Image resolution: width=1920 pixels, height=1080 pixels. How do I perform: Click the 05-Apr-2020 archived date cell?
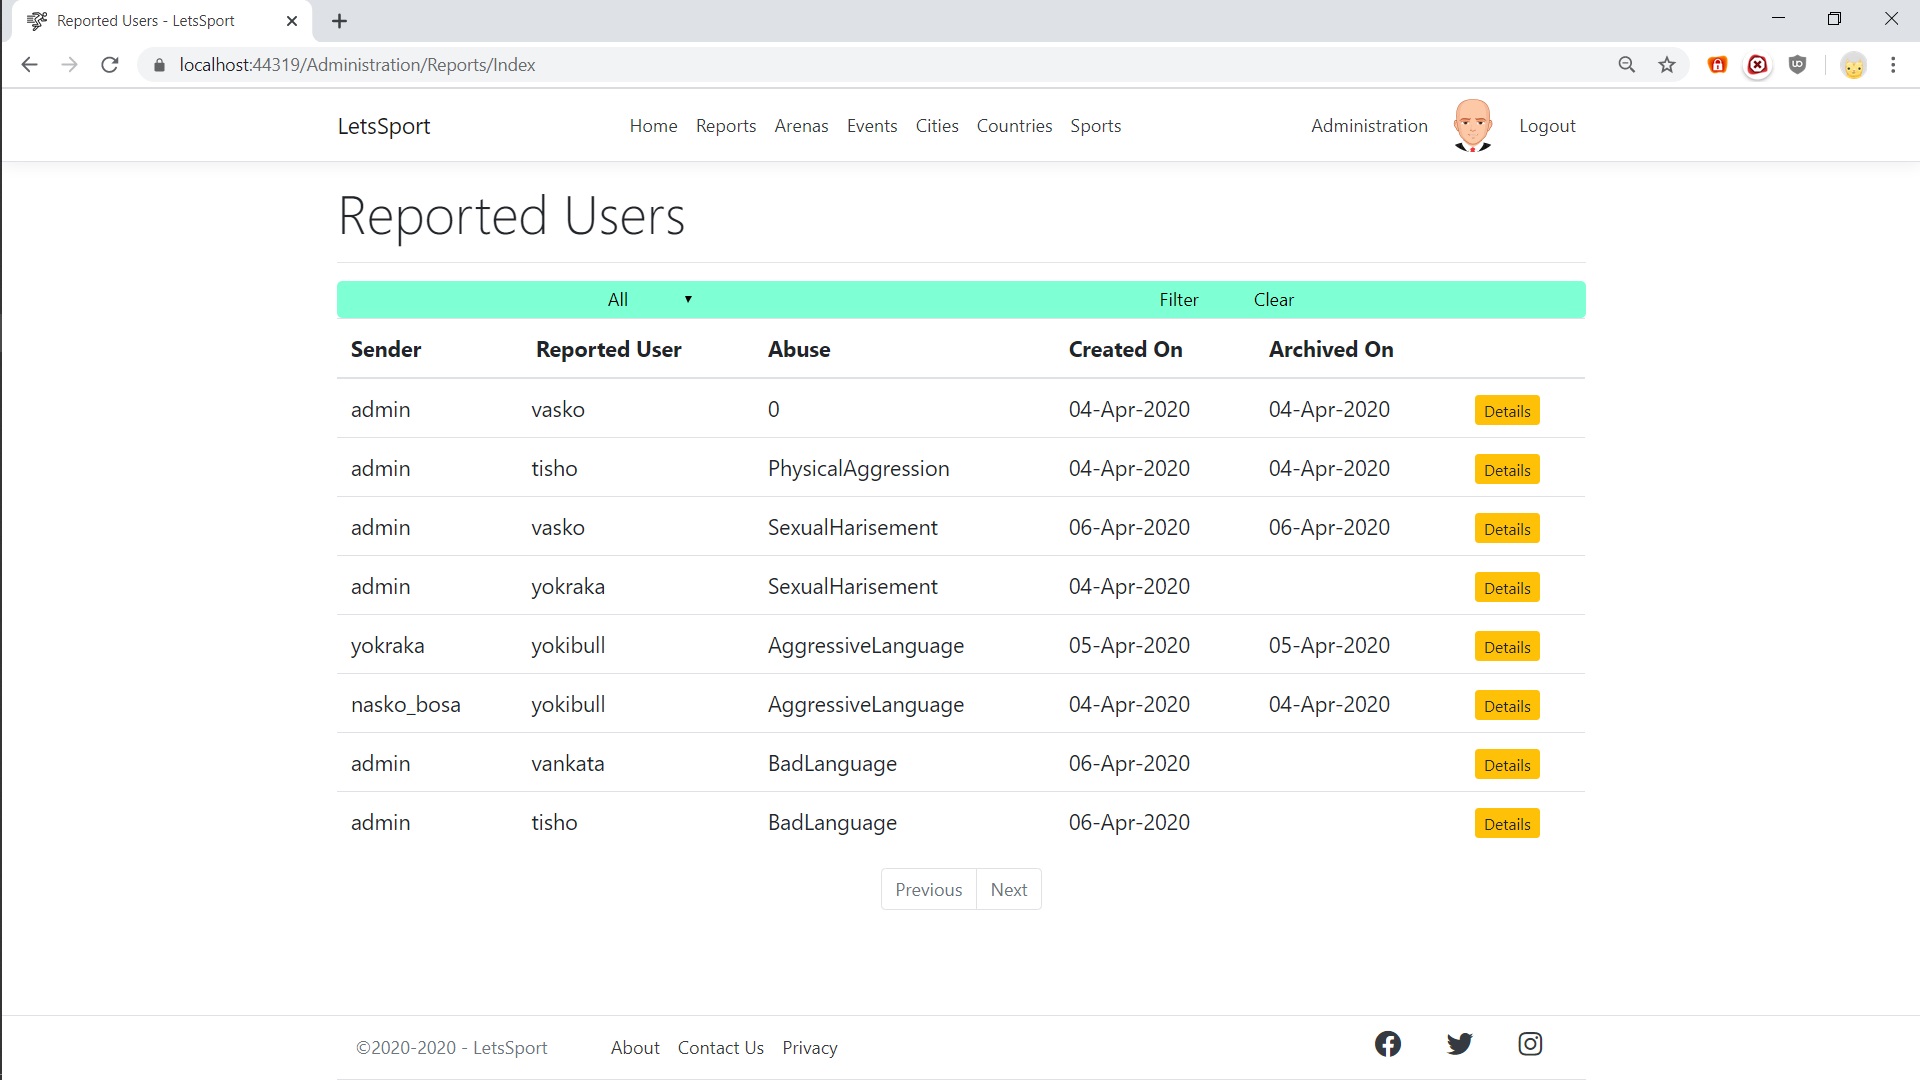coord(1329,646)
